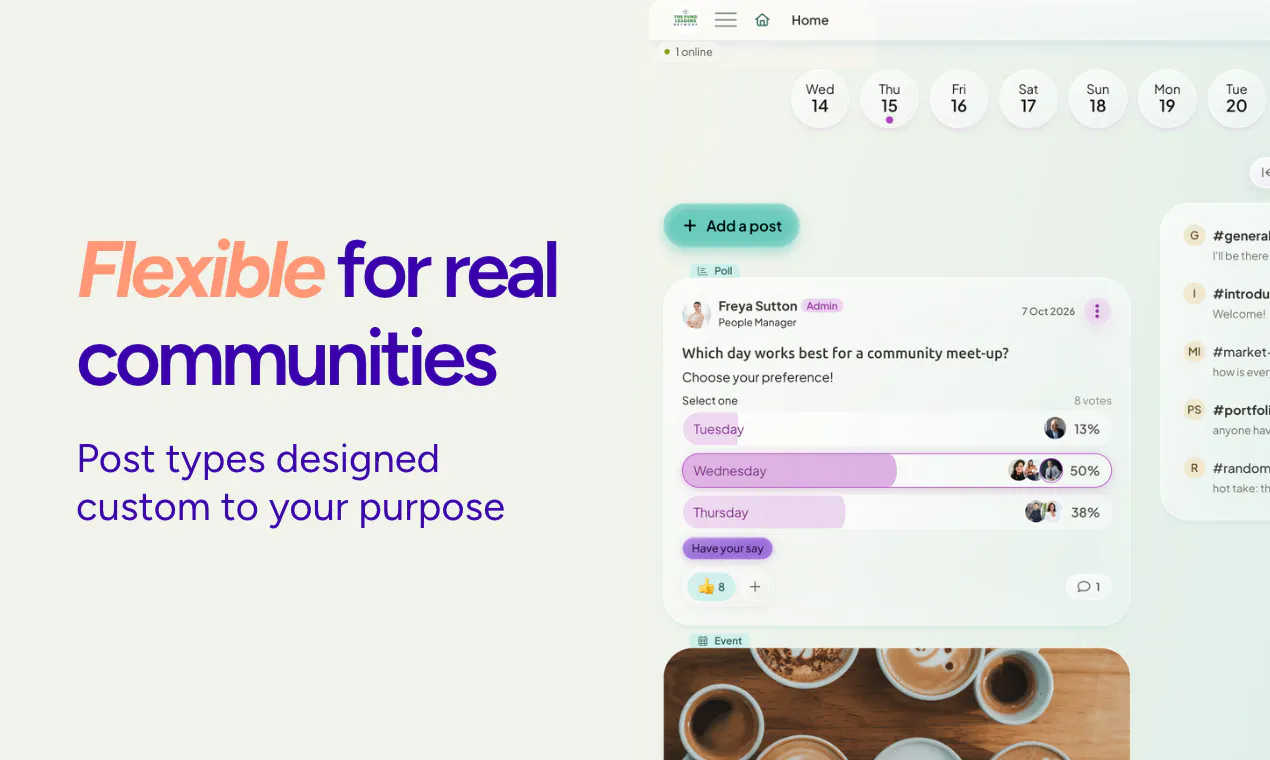
Task: Click the coffee cups event image
Action: (897, 704)
